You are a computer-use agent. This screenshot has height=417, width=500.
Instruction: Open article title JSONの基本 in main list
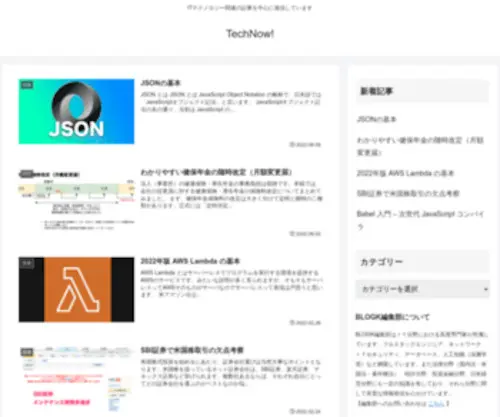coord(160,83)
